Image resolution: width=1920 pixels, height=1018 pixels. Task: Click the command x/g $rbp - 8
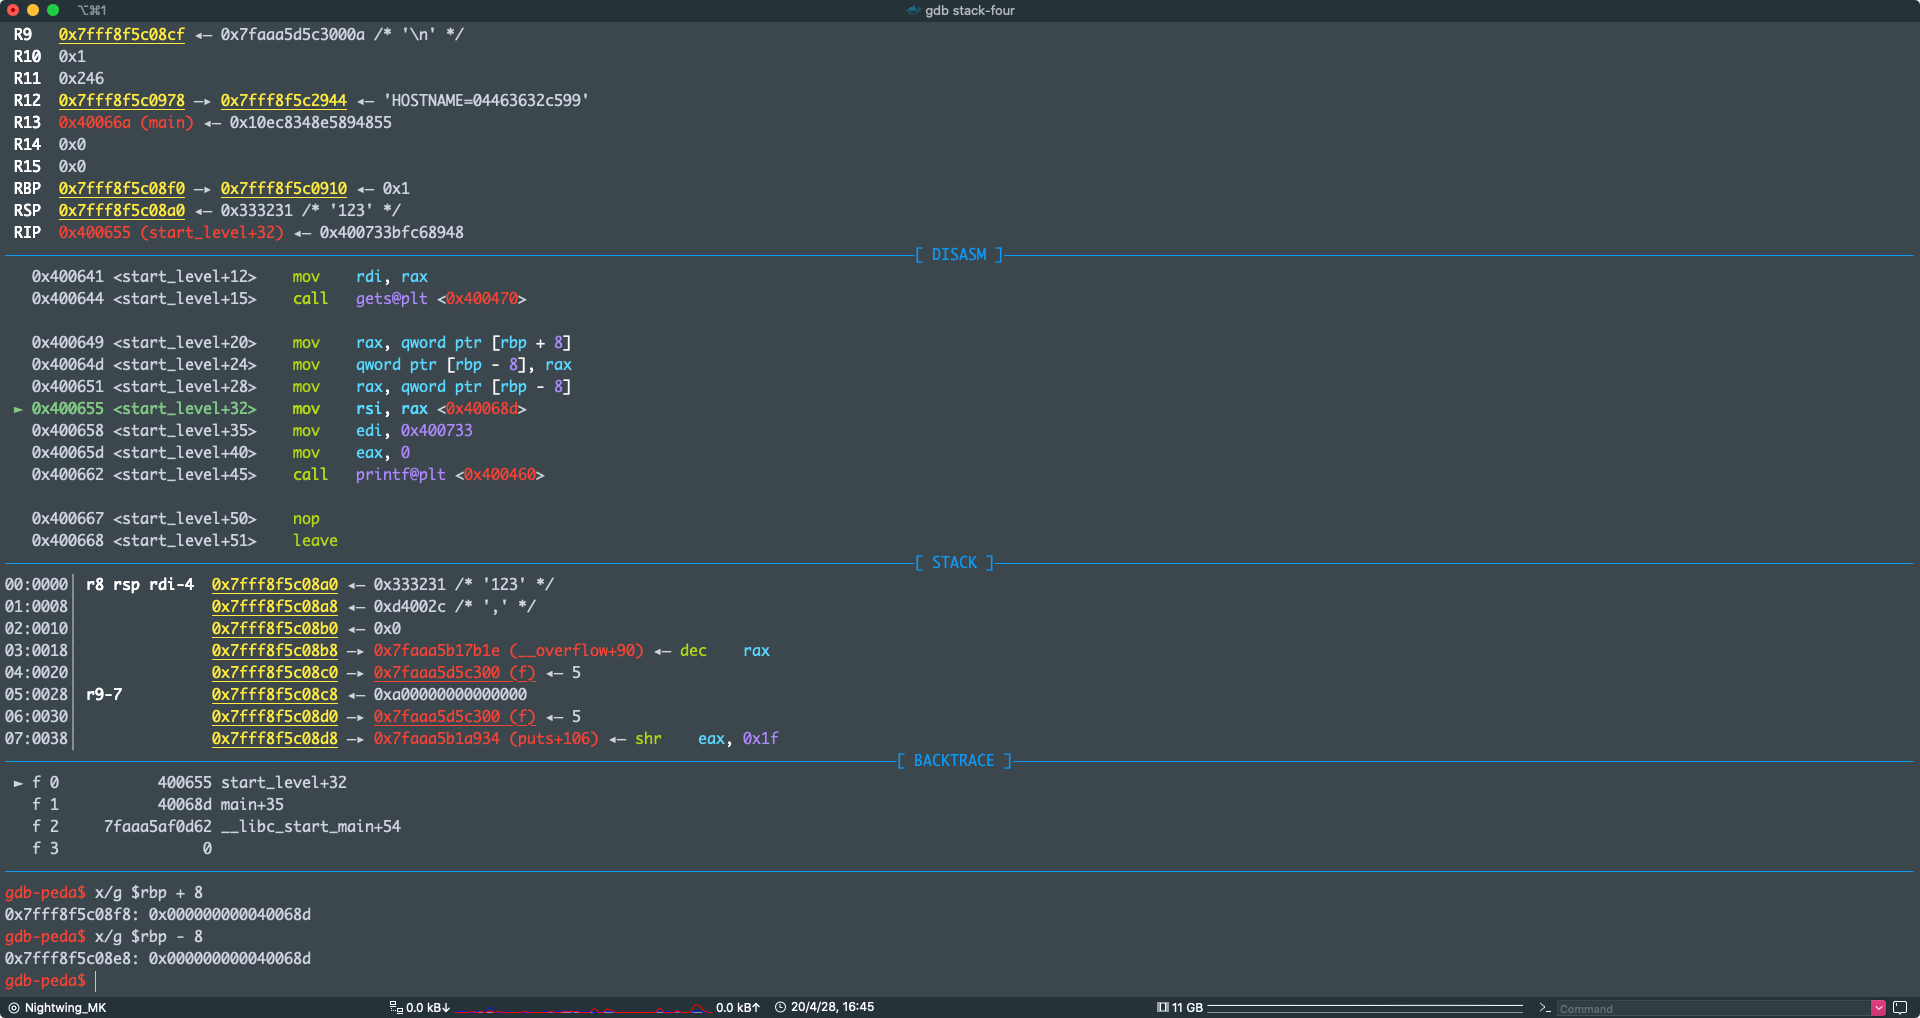tap(149, 937)
